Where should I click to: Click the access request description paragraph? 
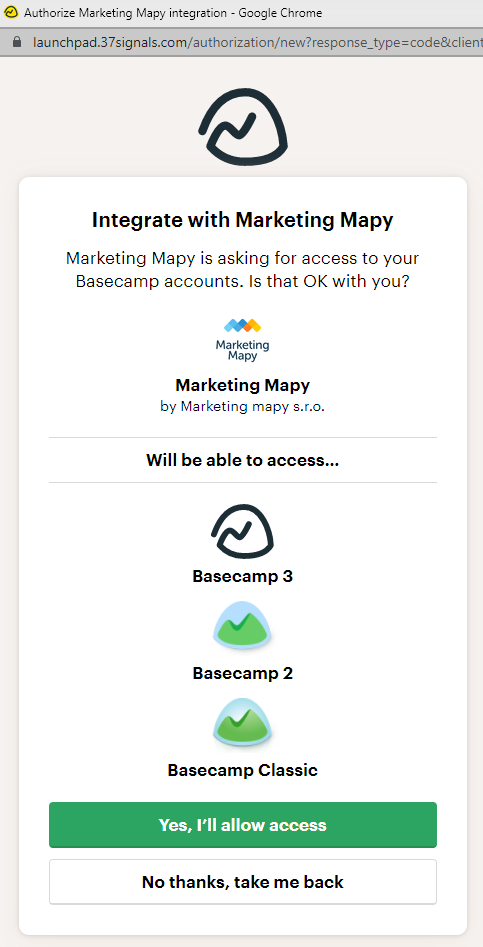(x=243, y=270)
